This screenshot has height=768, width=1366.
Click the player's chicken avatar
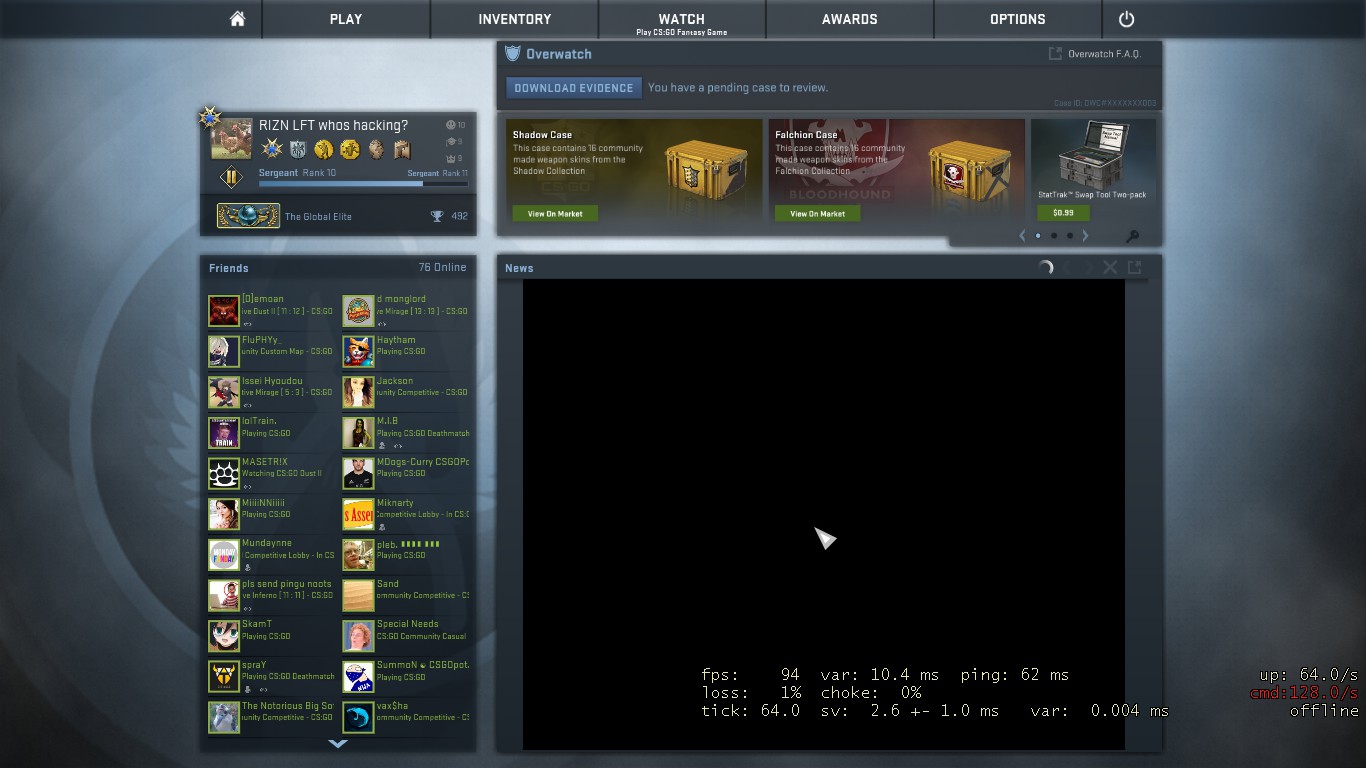pos(231,139)
